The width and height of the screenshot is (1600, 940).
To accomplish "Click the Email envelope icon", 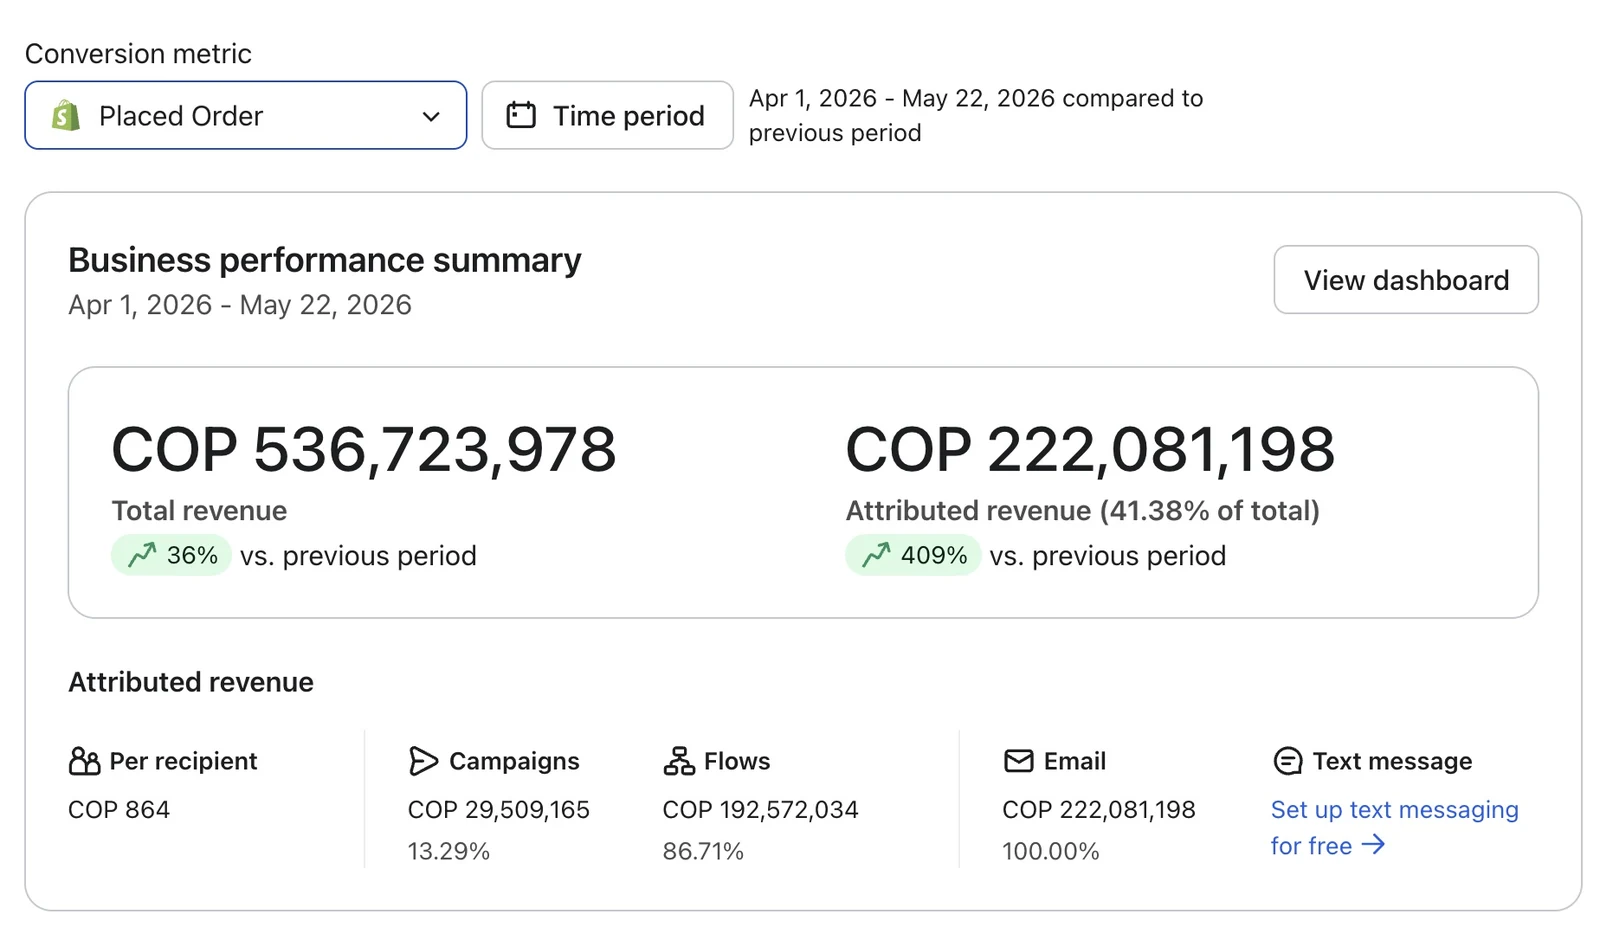I will coord(1018,762).
